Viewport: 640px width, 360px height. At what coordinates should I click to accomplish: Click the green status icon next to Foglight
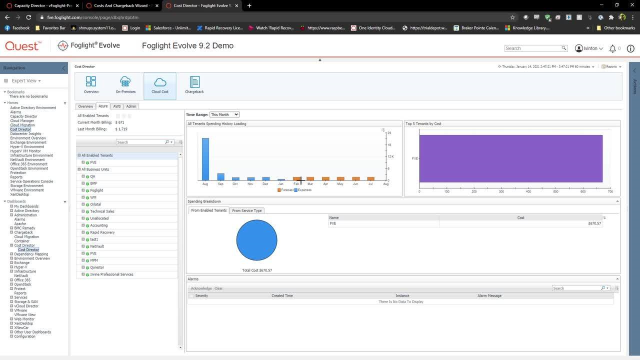click(x=87, y=191)
